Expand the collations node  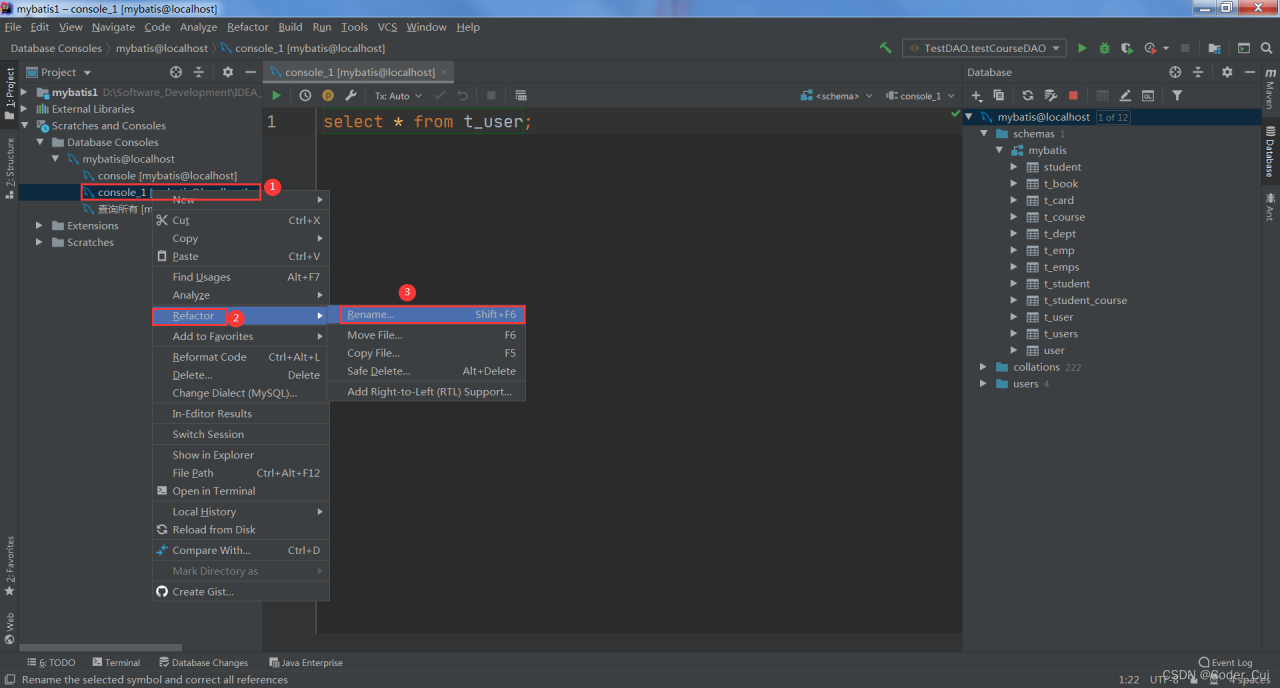click(x=984, y=367)
